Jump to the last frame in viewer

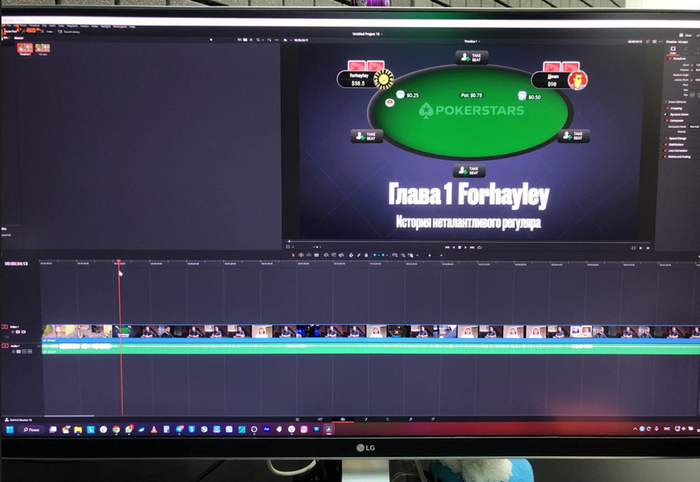(x=472, y=247)
